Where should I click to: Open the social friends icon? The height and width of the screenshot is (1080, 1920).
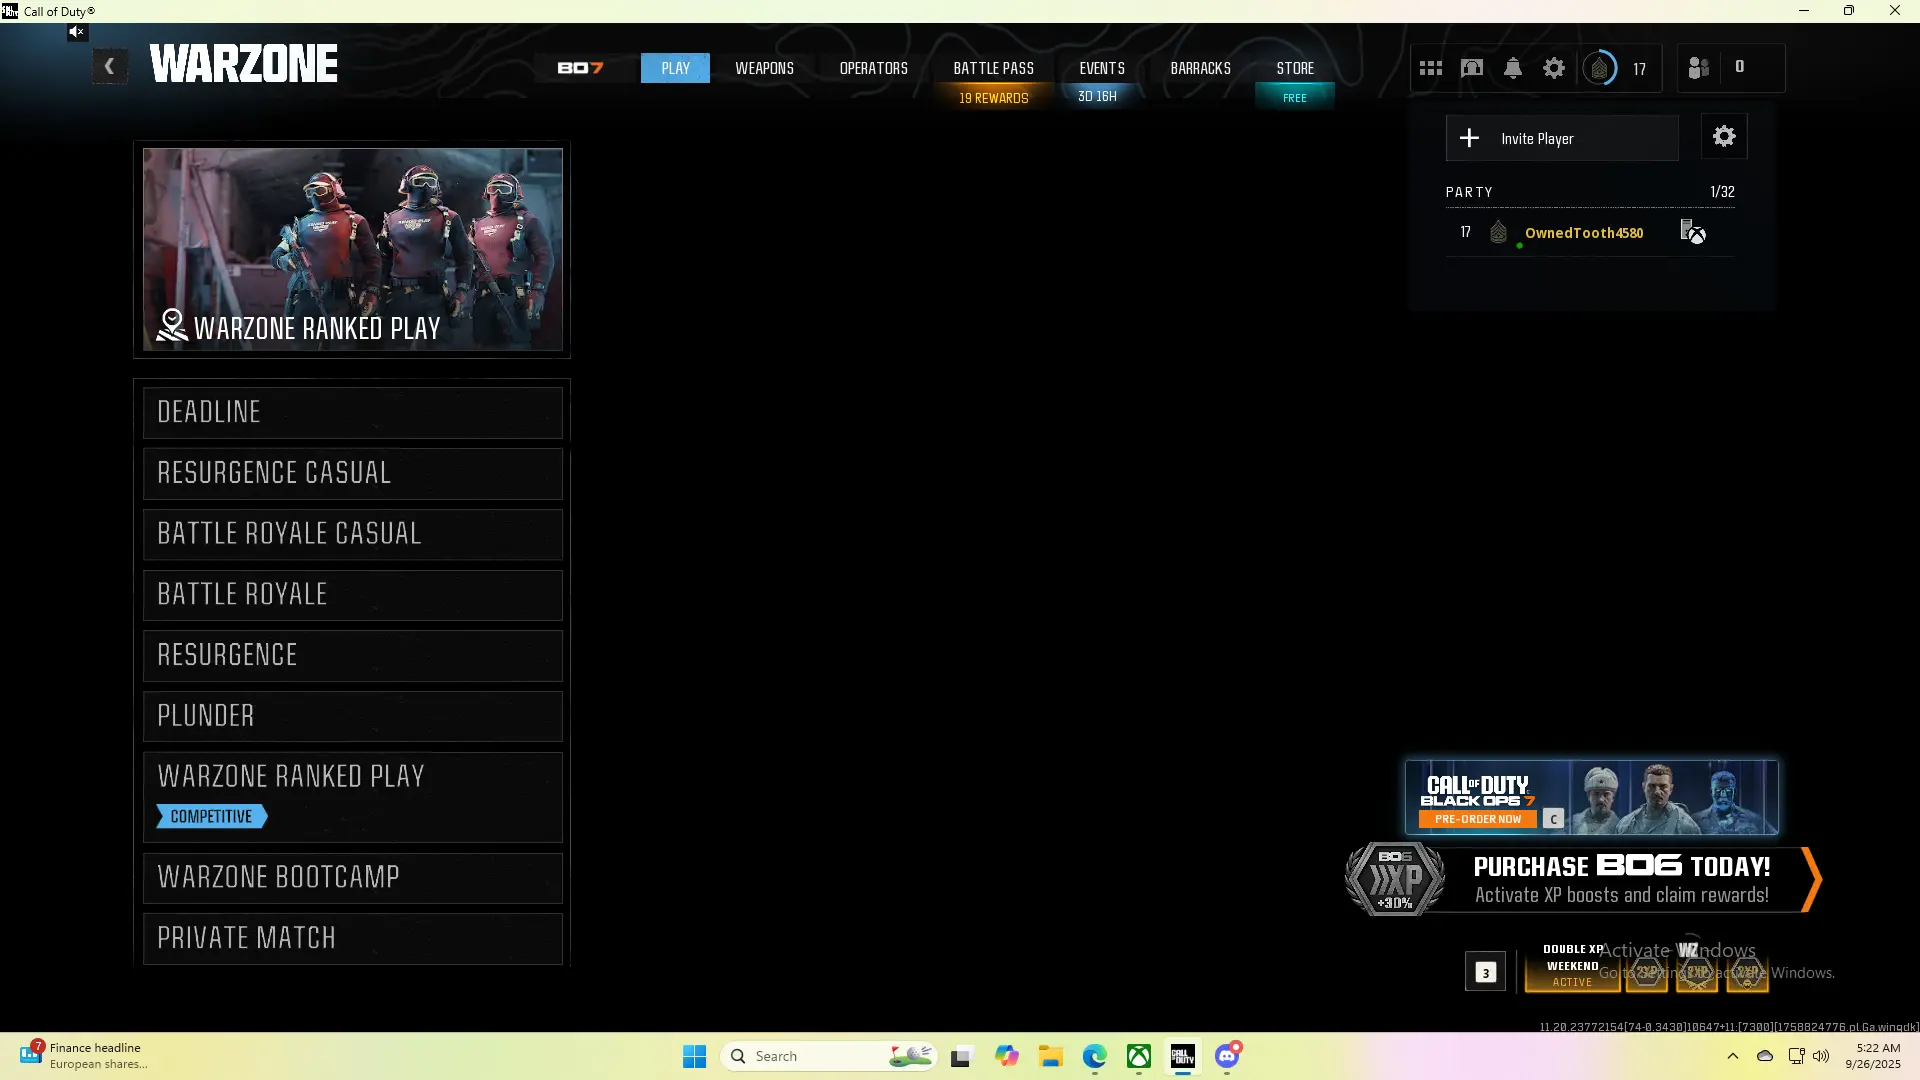[x=1699, y=68]
